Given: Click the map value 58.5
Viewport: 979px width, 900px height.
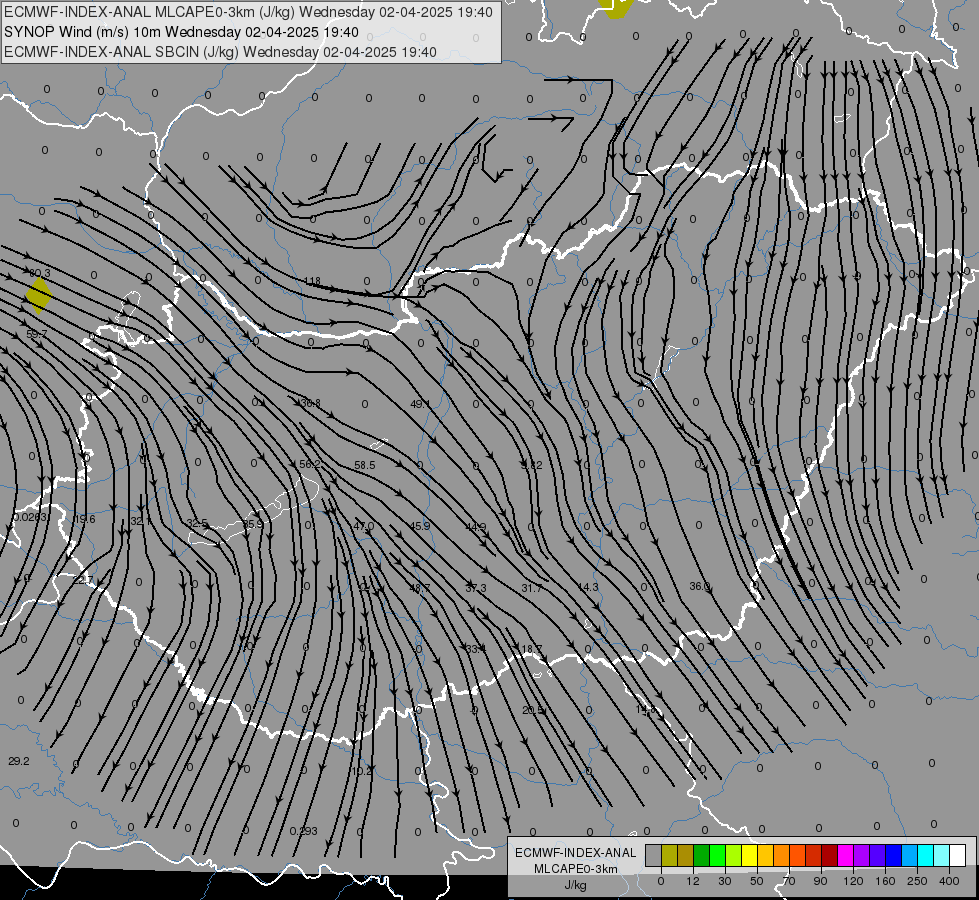Looking at the screenshot, I should [x=365, y=465].
